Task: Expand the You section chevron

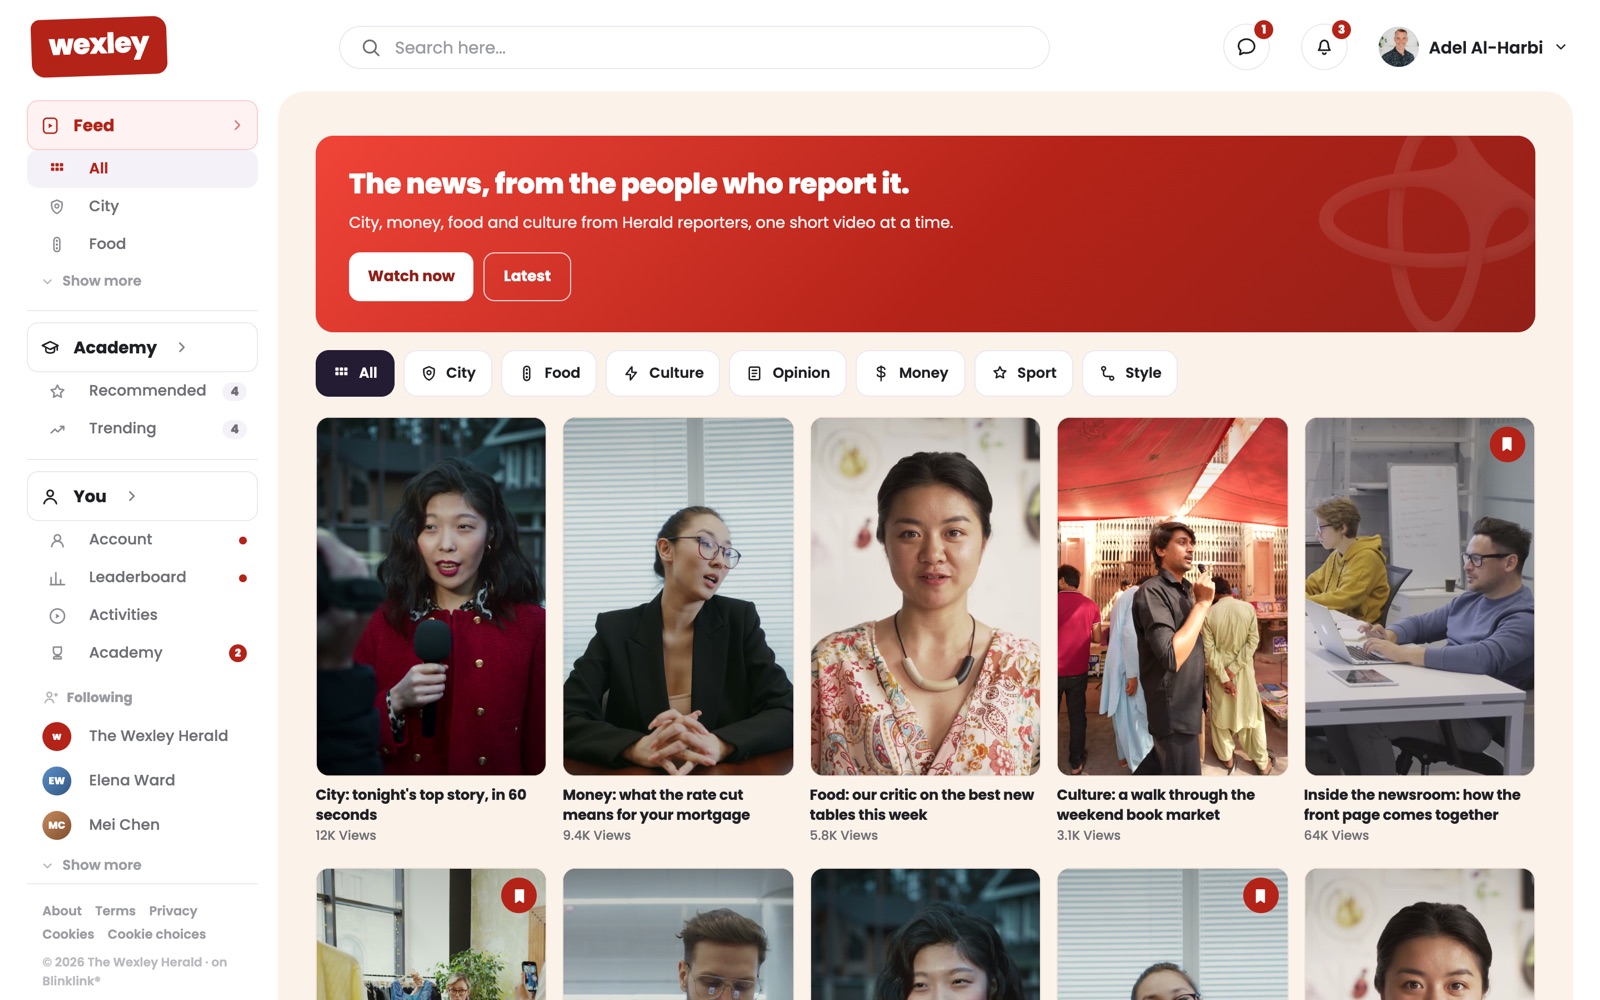Action: point(131,496)
